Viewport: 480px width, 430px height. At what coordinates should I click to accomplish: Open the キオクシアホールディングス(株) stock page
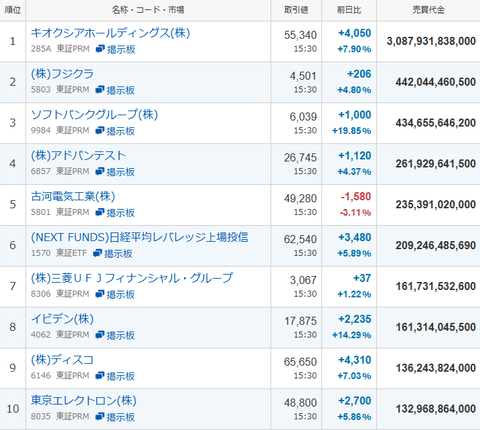(110, 33)
